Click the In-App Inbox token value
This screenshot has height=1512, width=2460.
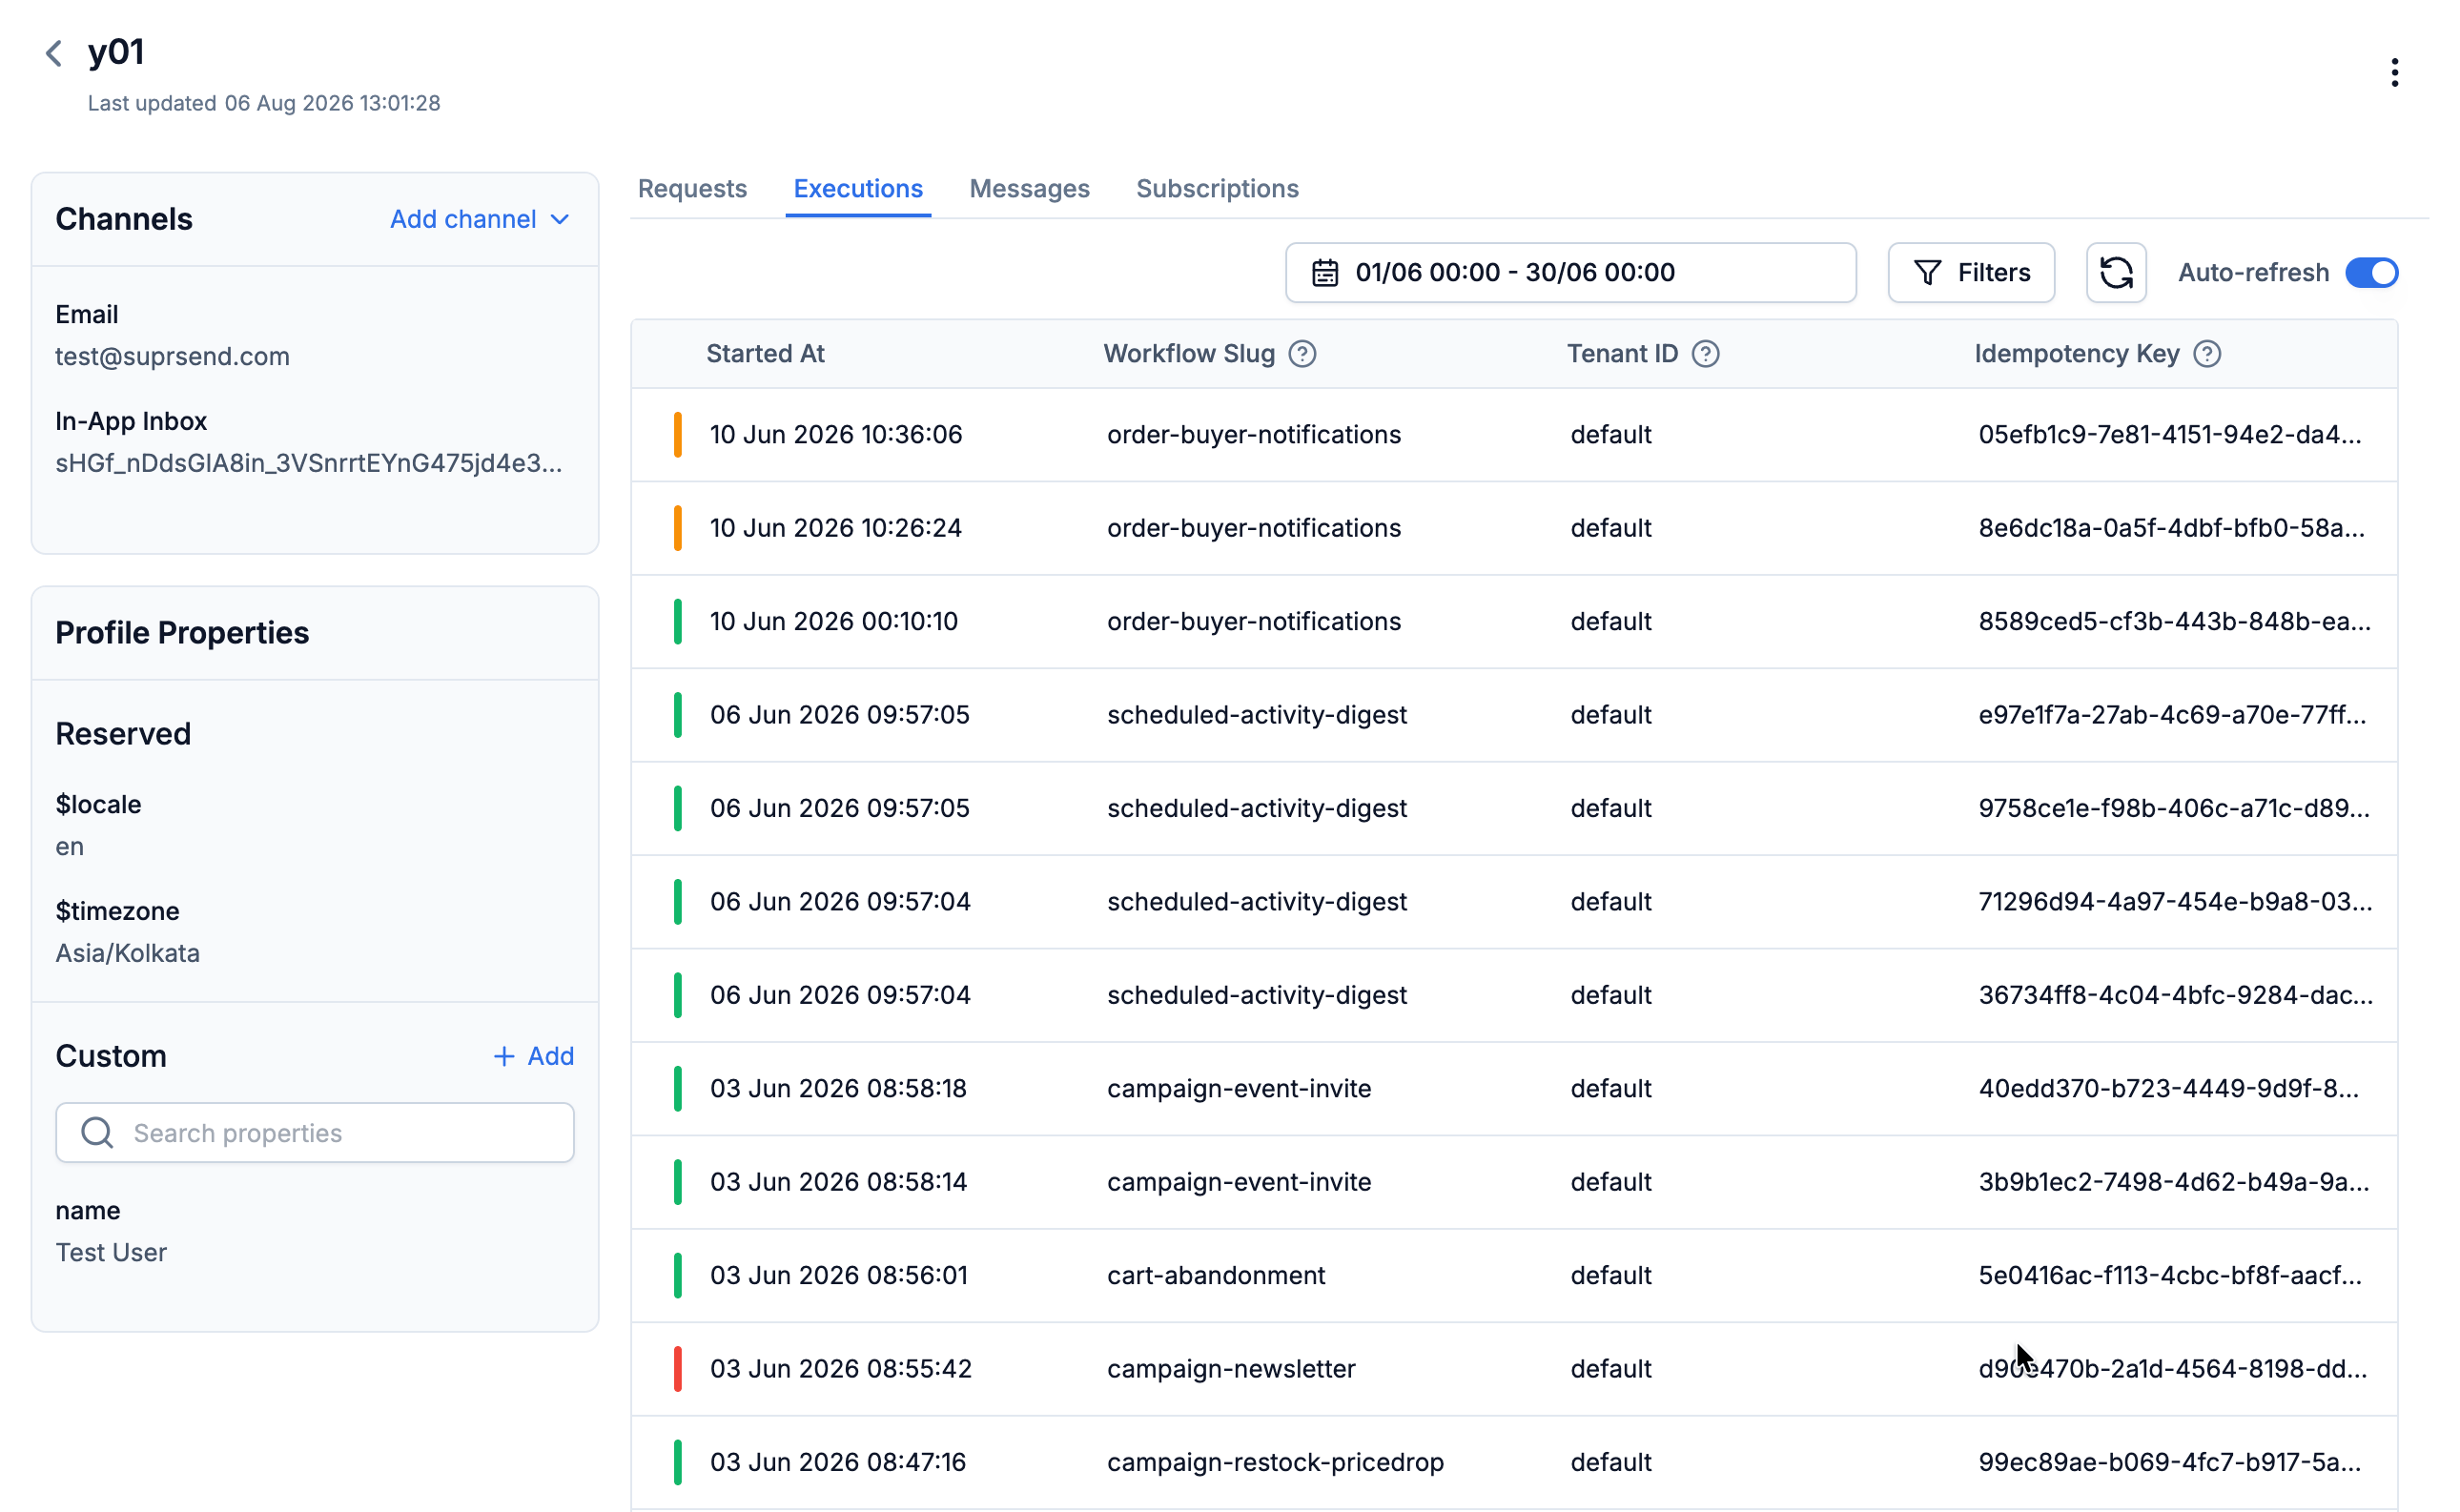click(x=308, y=463)
